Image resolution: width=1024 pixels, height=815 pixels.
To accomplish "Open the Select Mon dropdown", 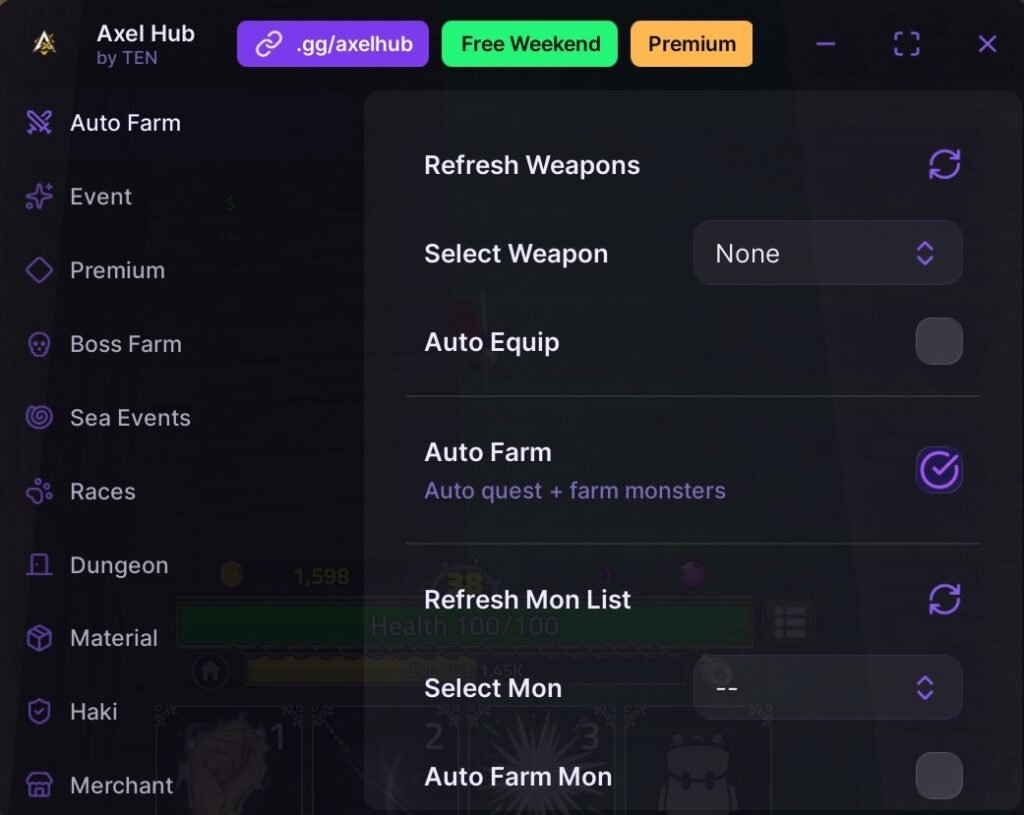I will [x=827, y=688].
